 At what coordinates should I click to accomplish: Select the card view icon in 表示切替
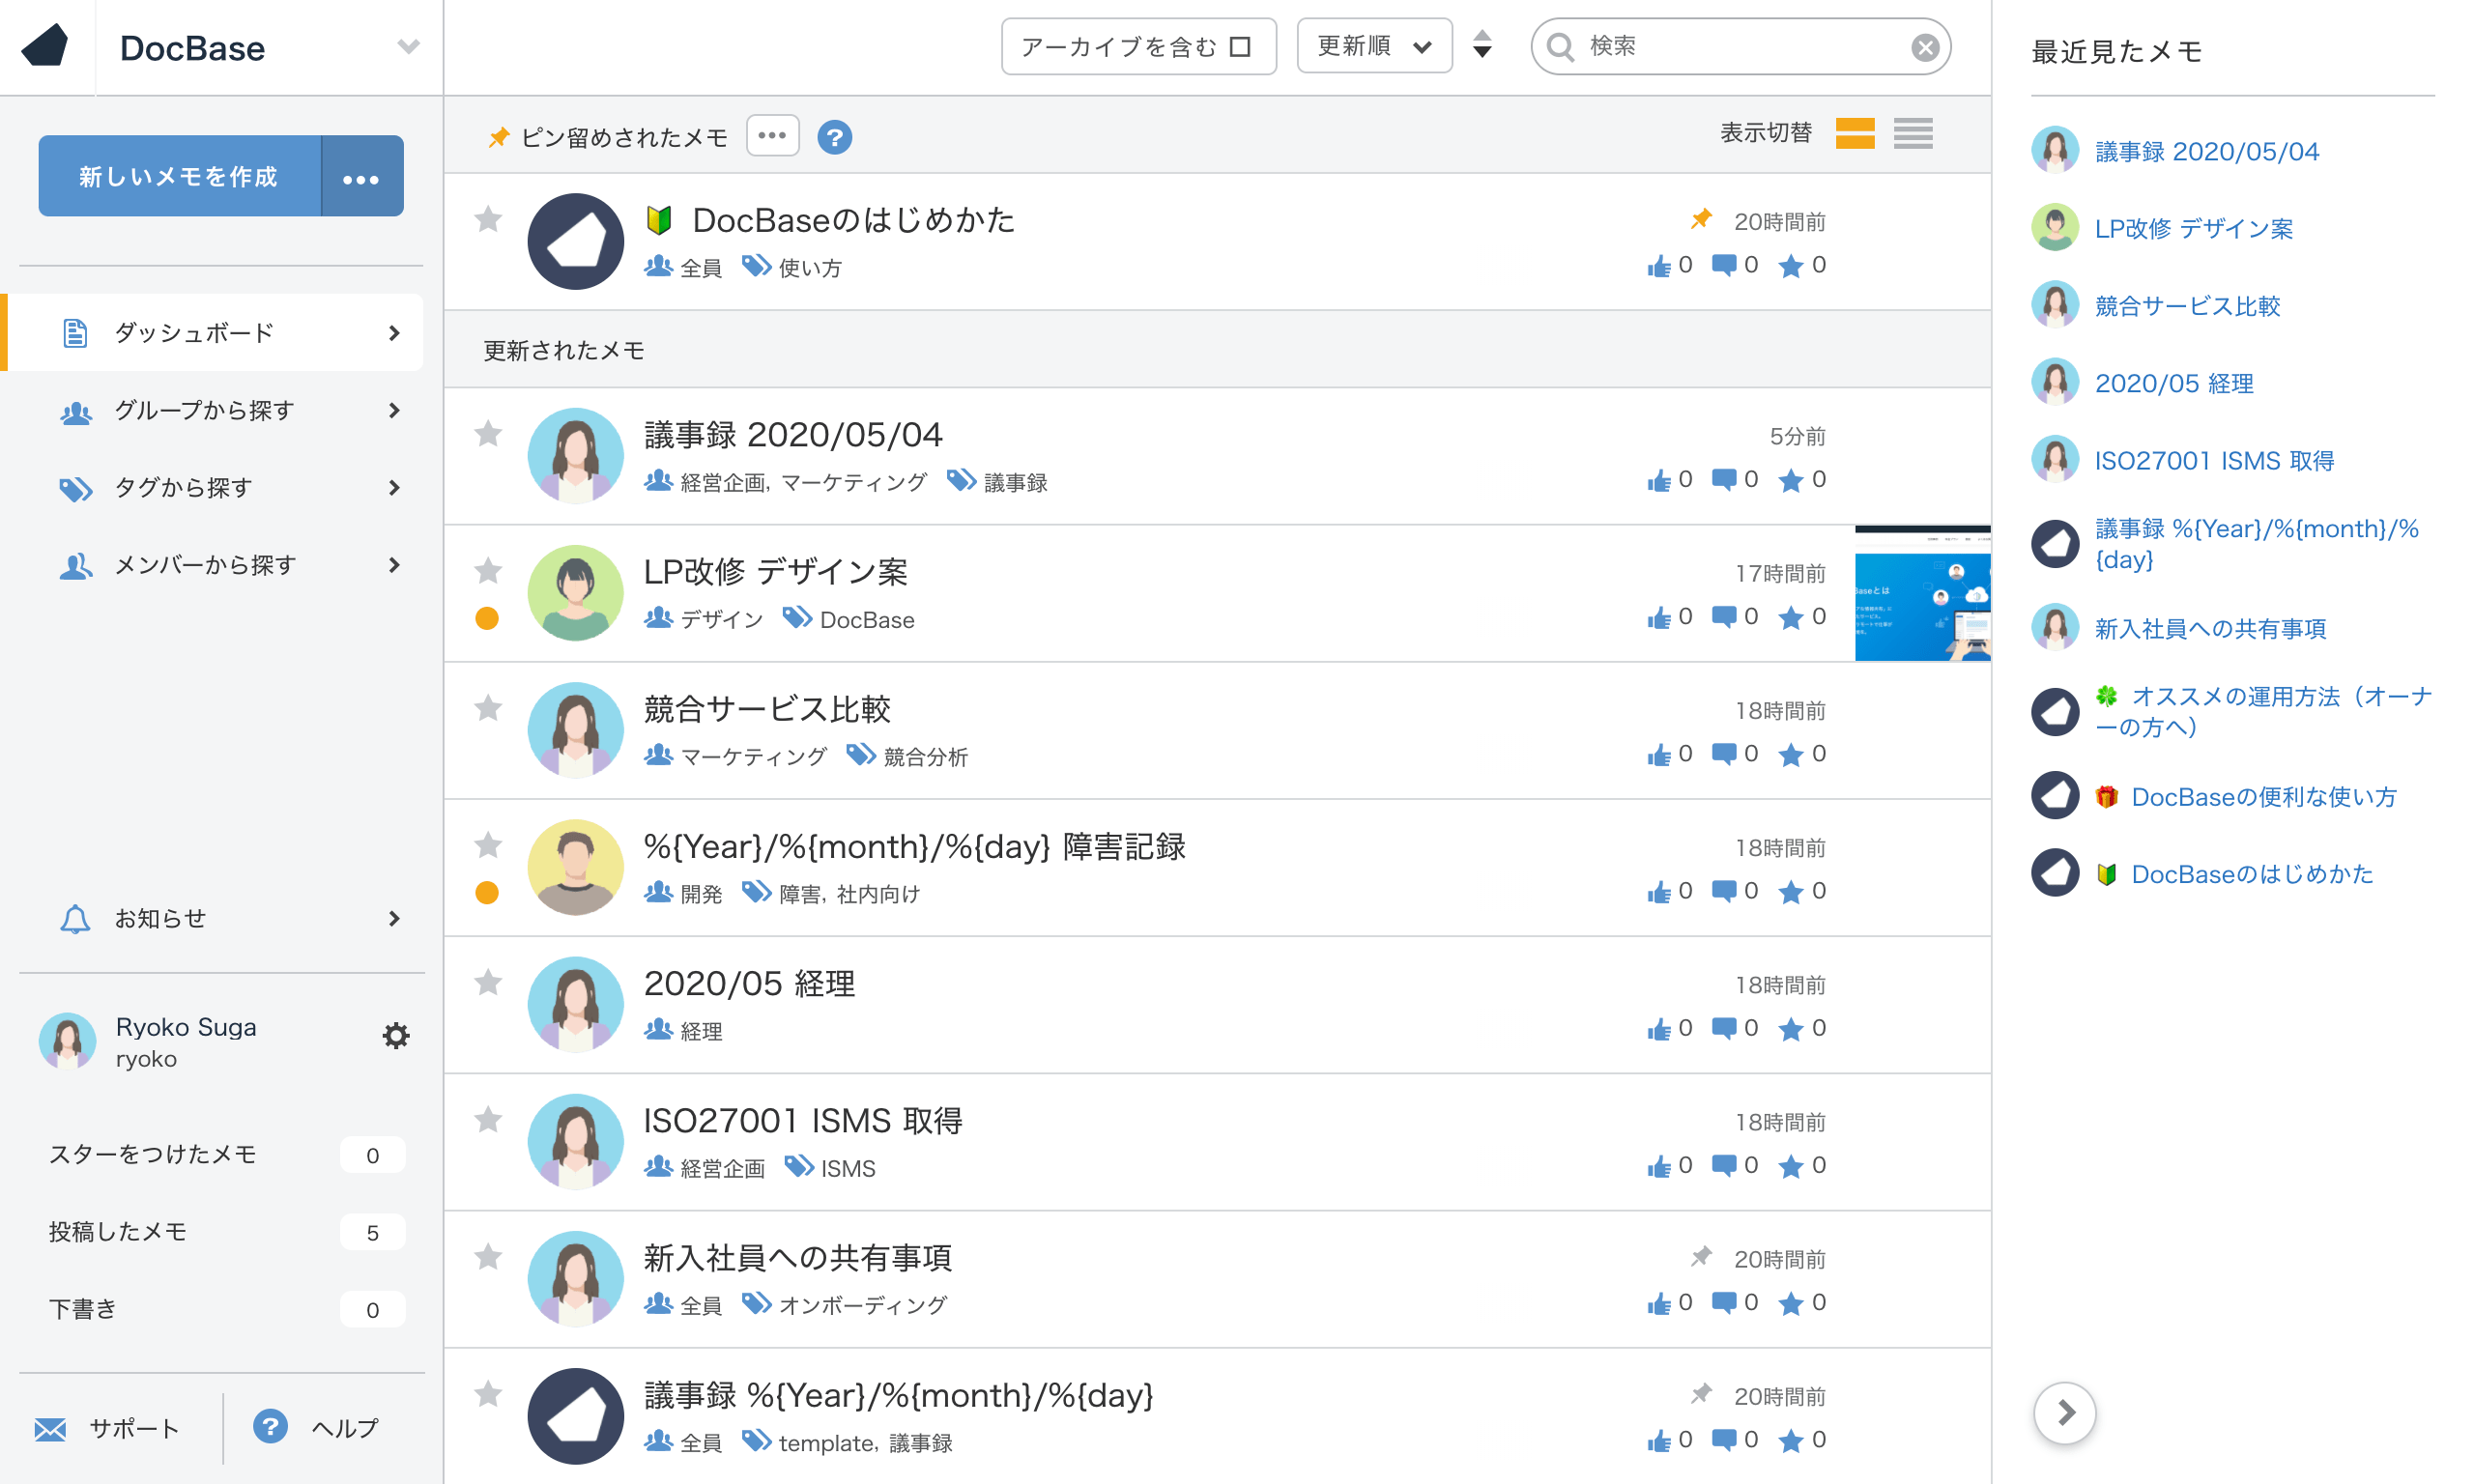1854,133
